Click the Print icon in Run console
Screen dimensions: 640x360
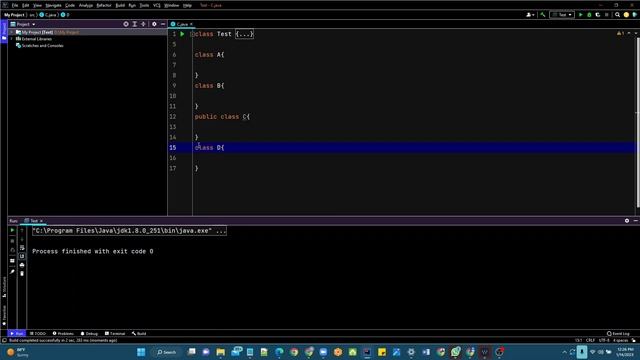pos(22,265)
